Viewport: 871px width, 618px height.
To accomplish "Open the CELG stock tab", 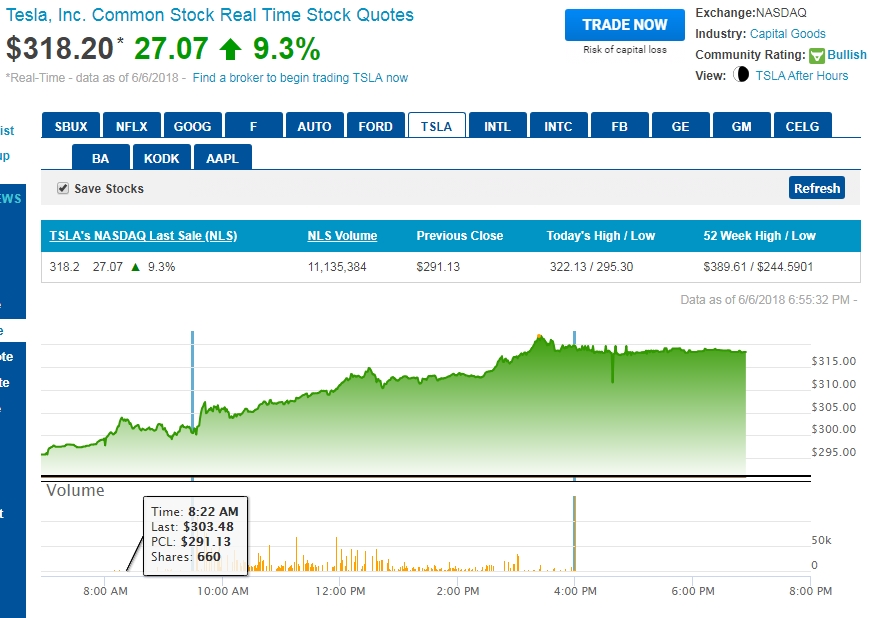I will tap(803, 125).
